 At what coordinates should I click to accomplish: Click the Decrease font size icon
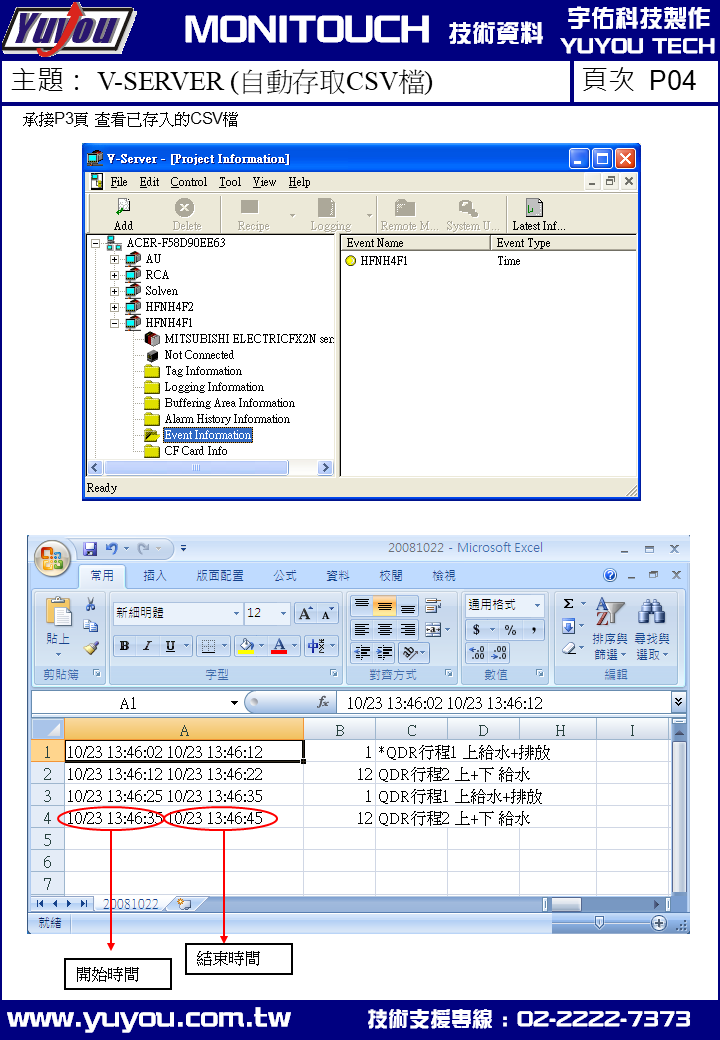point(327,614)
